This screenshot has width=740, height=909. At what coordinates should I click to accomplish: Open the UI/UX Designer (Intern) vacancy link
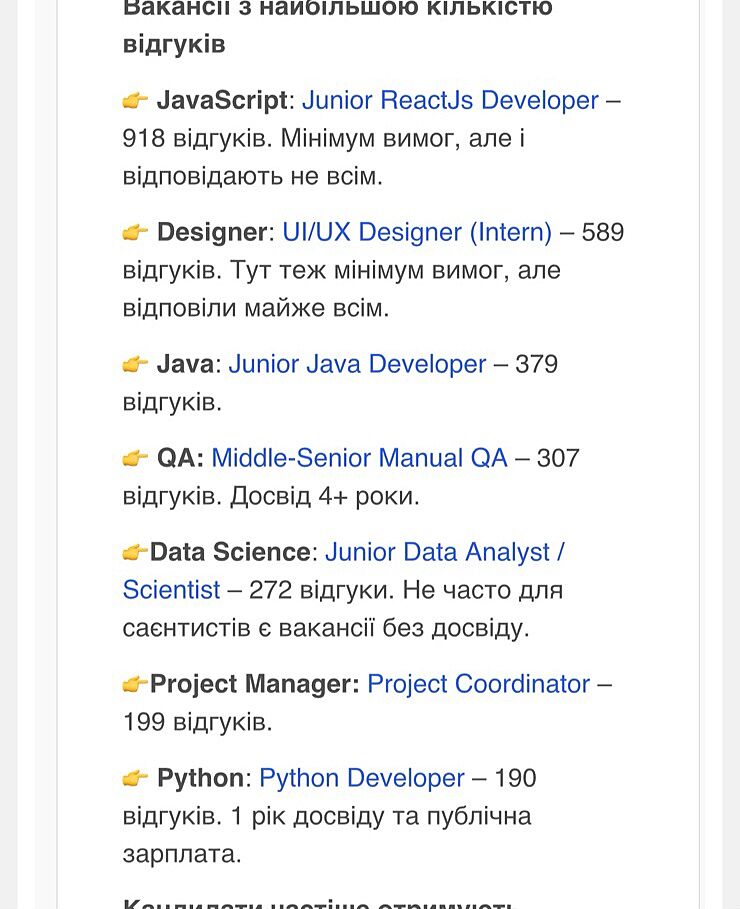click(x=417, y=233)
